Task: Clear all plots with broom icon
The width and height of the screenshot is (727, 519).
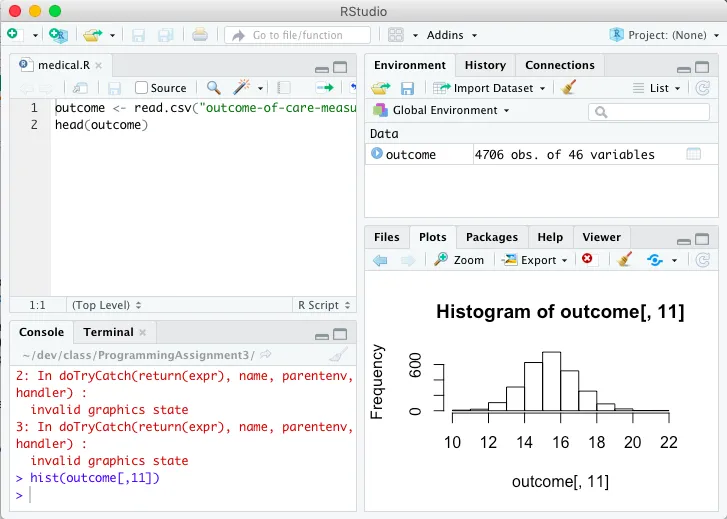Action: [x=625, y=259]
